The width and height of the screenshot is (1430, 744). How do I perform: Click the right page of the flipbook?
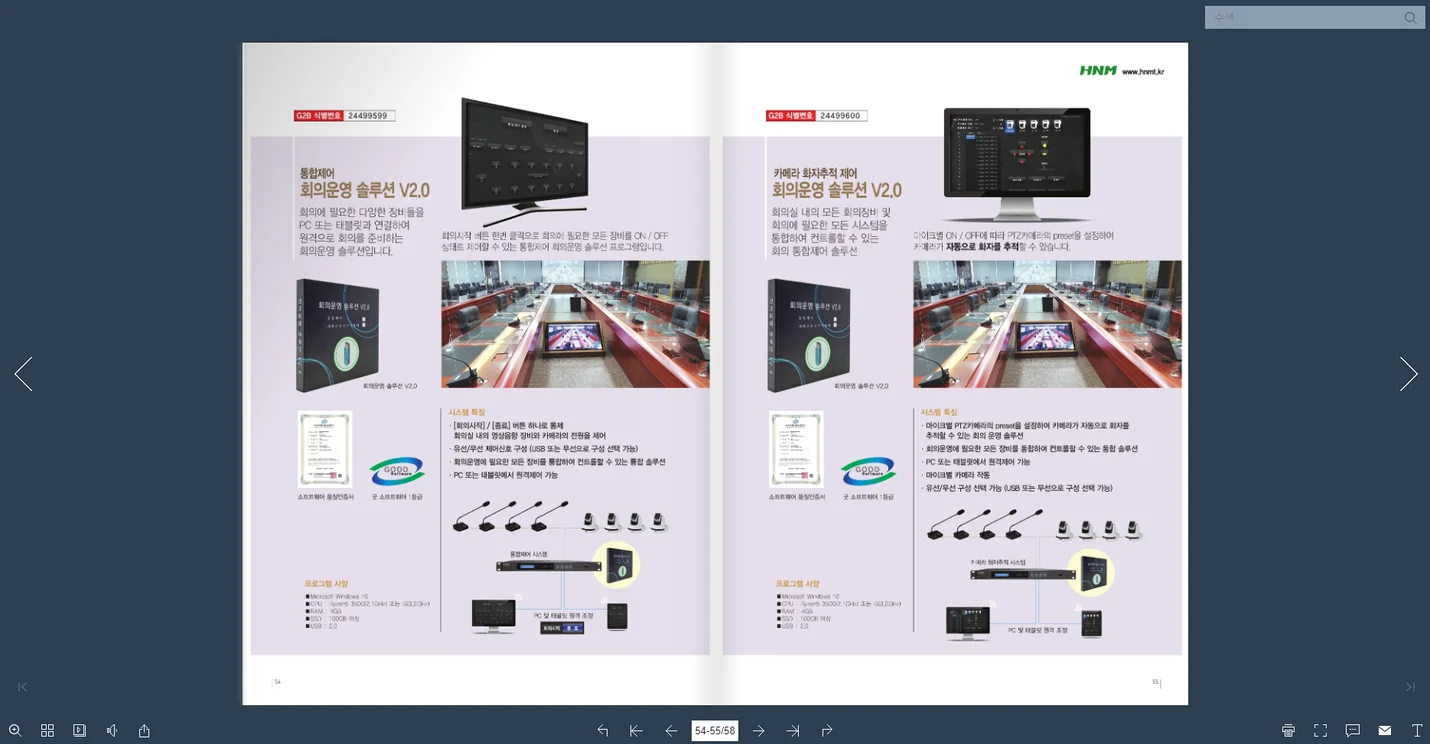(952, 373)
